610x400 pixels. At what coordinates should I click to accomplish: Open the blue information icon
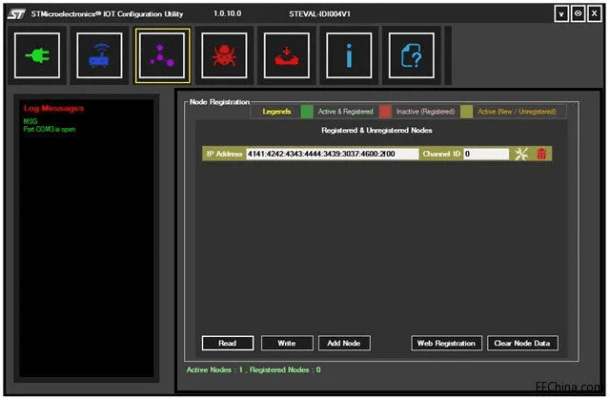click(x=348, y=56)
